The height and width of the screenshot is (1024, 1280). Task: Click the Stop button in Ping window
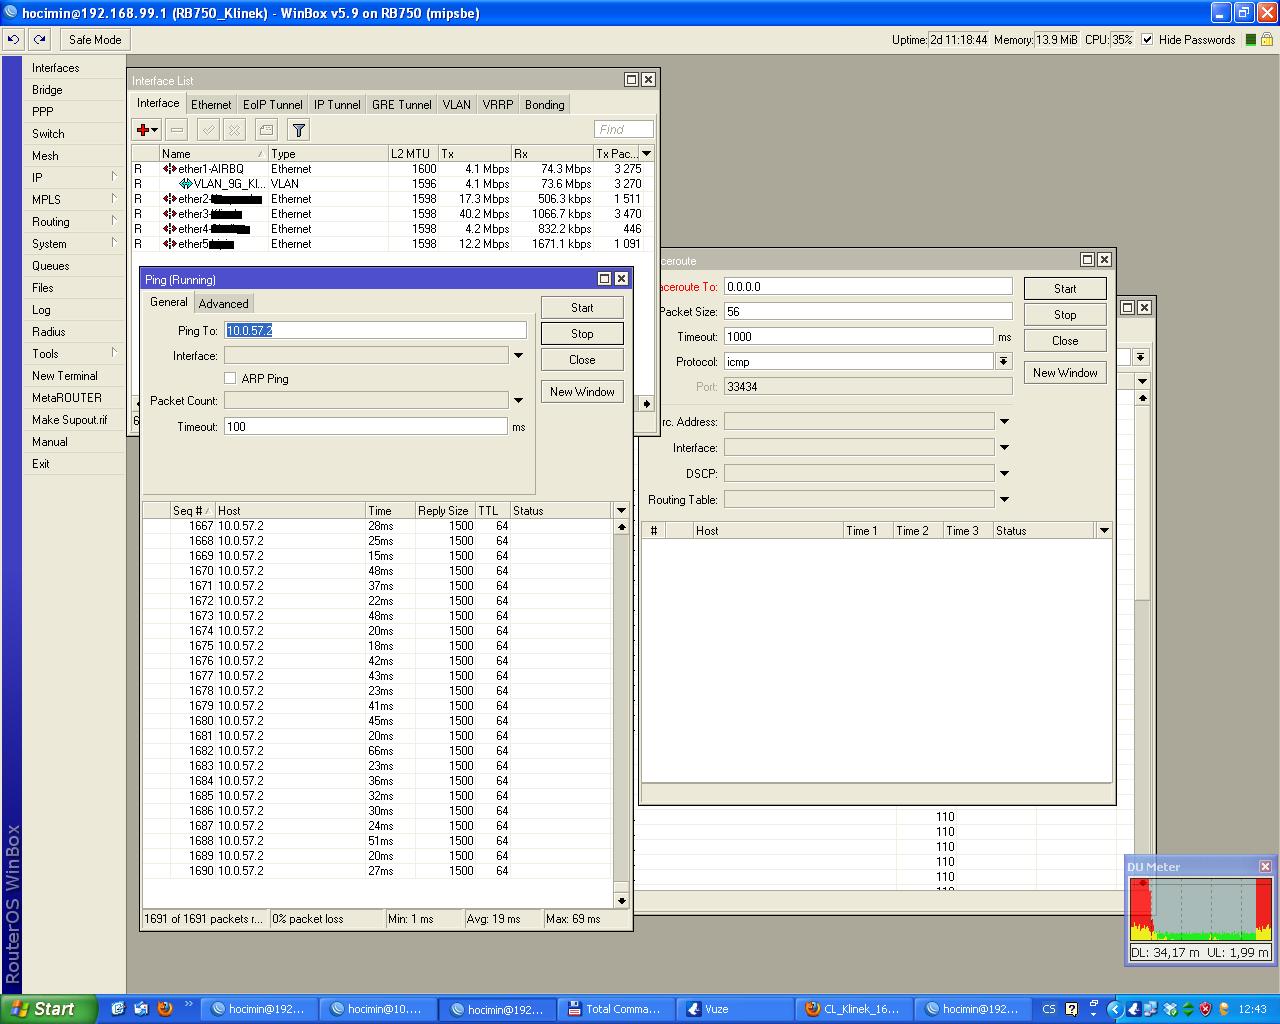[582, 334]
